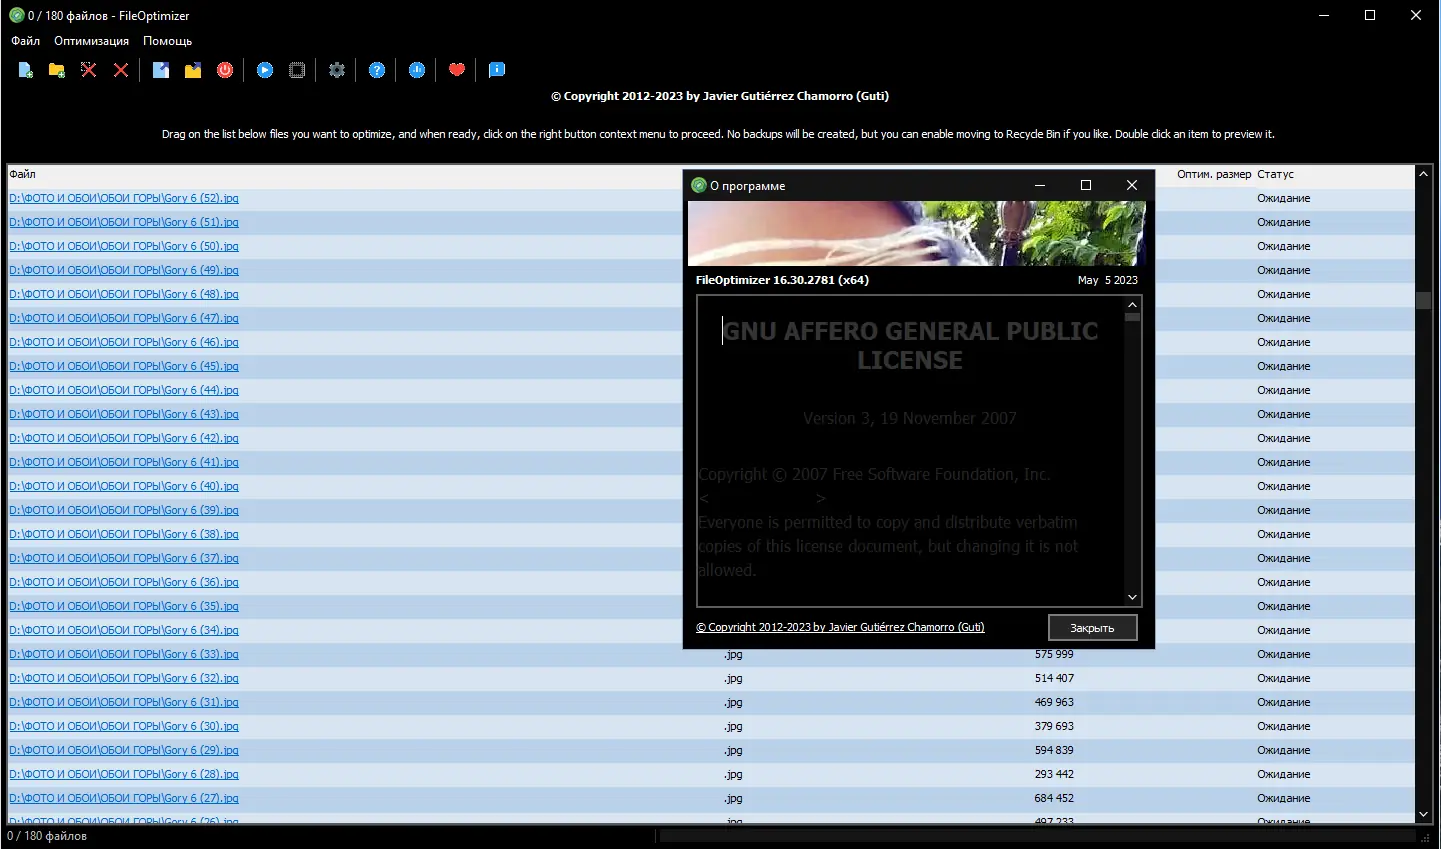Select file Gory 6 (34).jpg
The image size is (1441, 849).
click(124, 630)
